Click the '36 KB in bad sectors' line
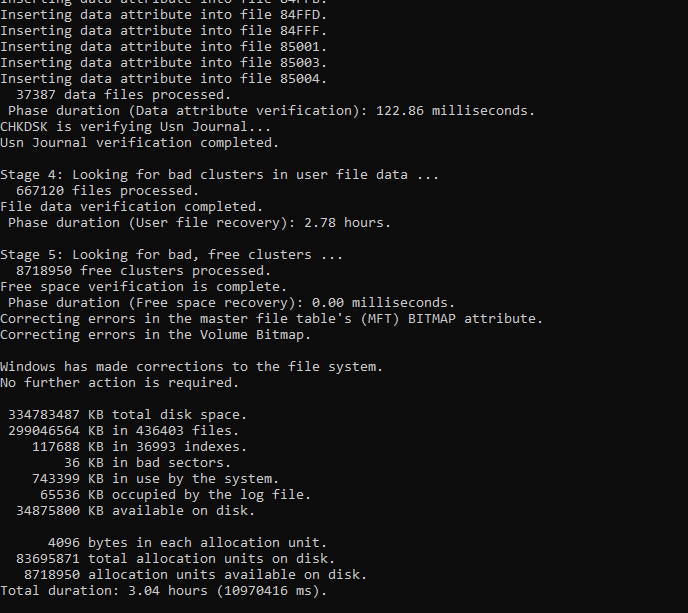This screenshot has height=613, width=688. click(147, 462)
